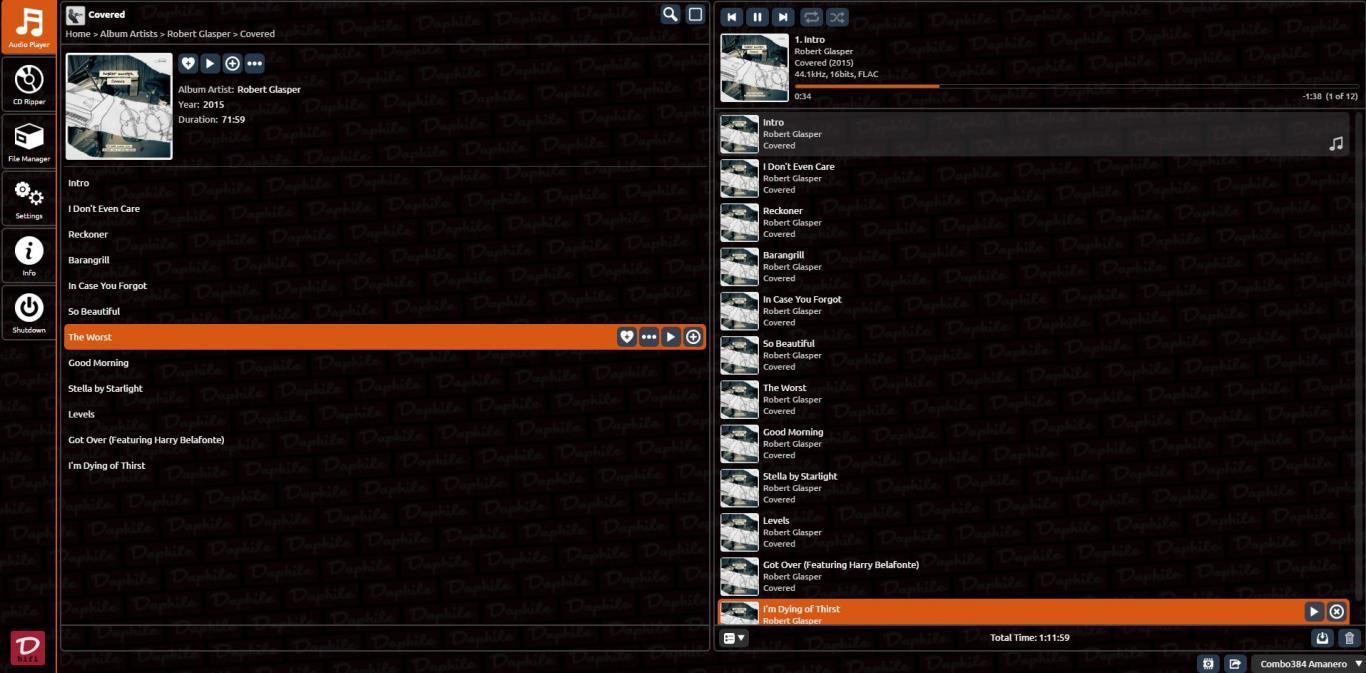Viewport: 1366px width, 673px height.
Task: Select In Case You Forgot in track list
Action: tap(385, 286)
